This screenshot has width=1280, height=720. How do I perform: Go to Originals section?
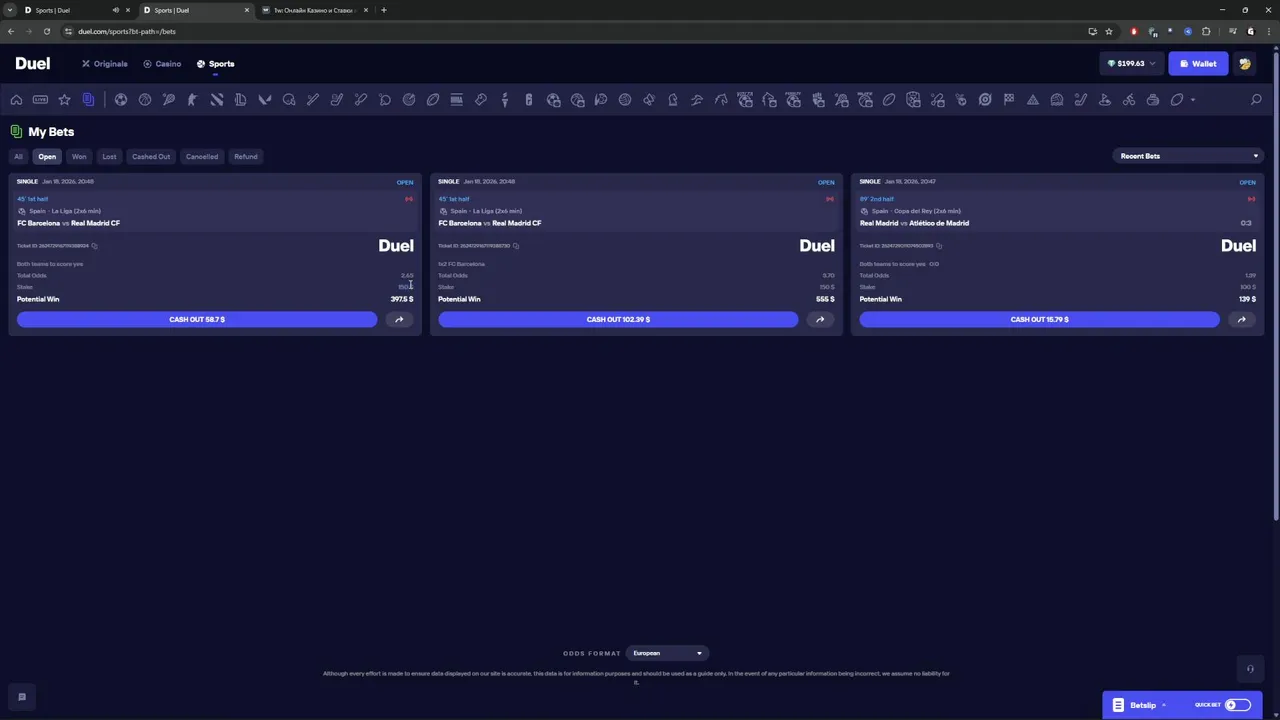coord(105,64)
